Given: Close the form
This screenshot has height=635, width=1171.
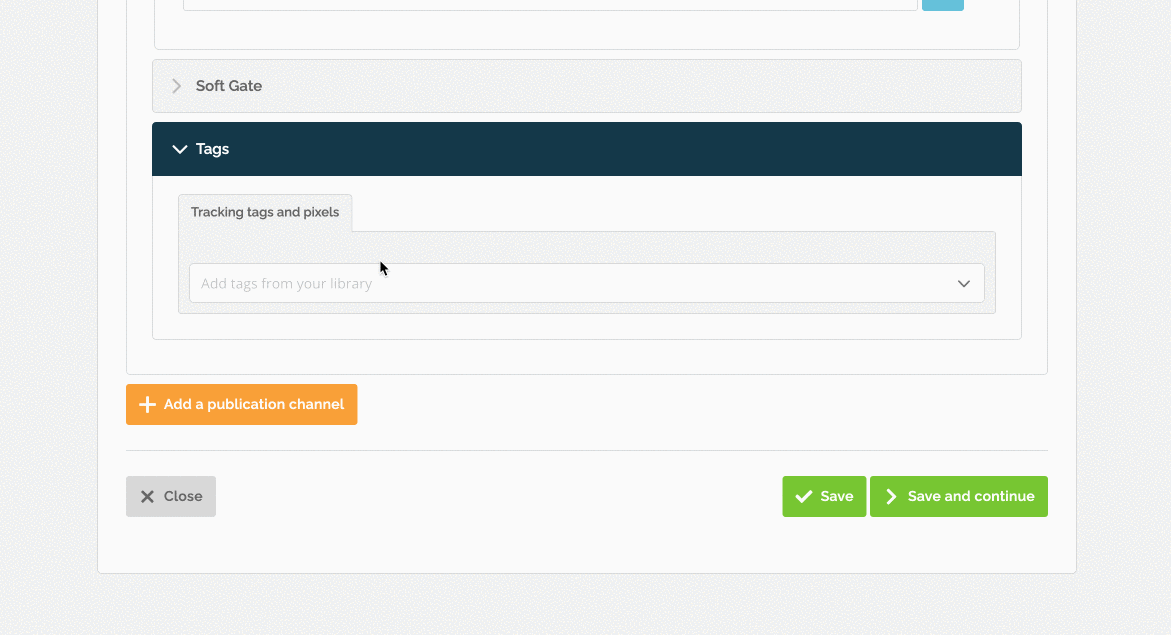Looking at the screenshot, I should click(x=171, y=496).
